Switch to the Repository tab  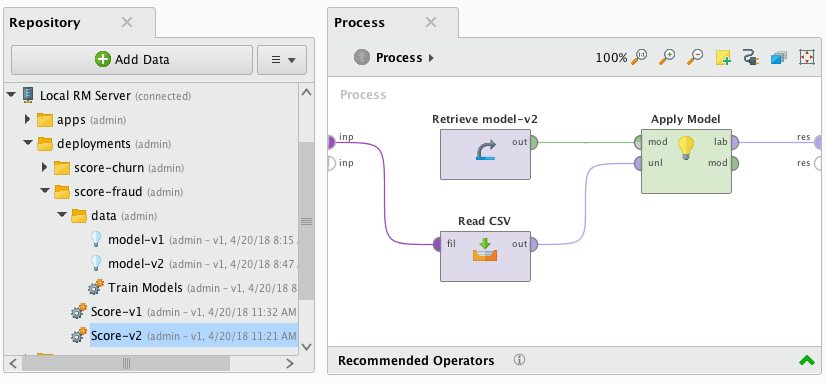click(x=45, y=23)
